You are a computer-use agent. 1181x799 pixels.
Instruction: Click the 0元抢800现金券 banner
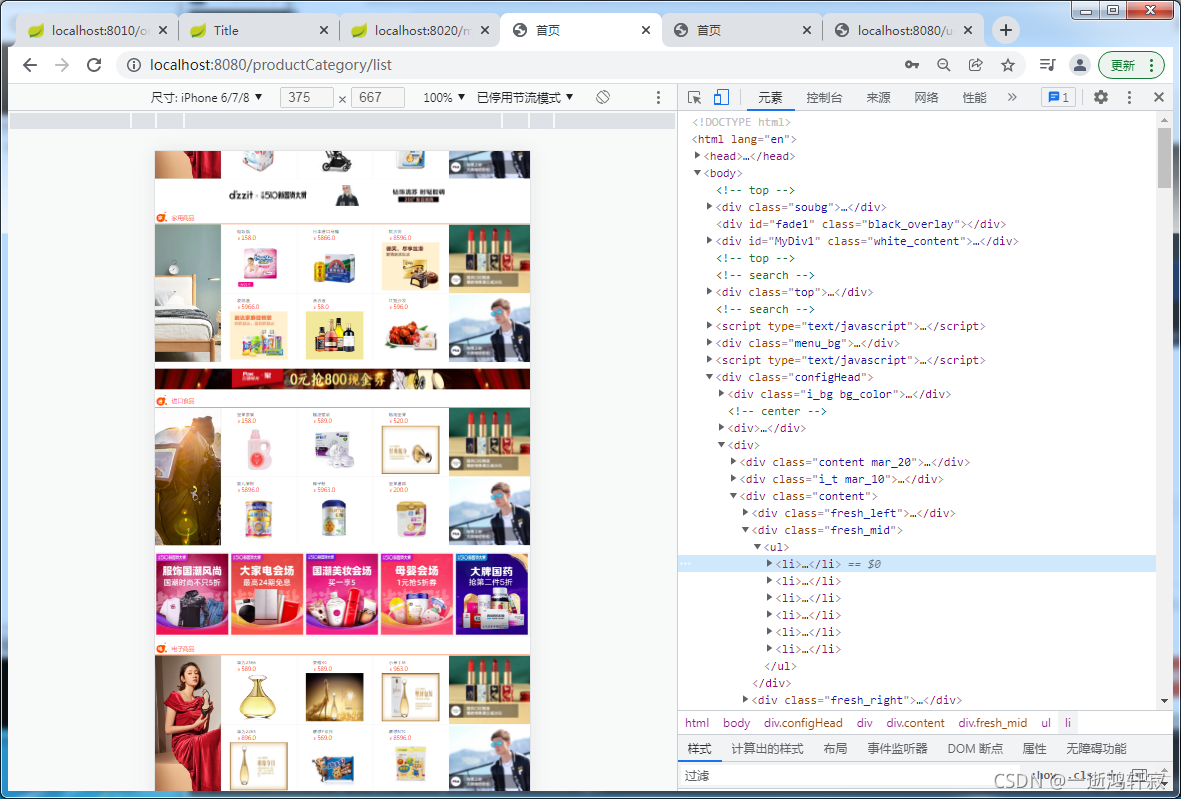click(x=343, y=379)
